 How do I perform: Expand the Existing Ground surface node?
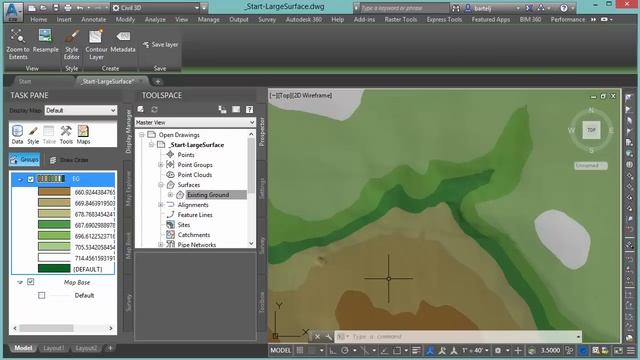(171, 195)
